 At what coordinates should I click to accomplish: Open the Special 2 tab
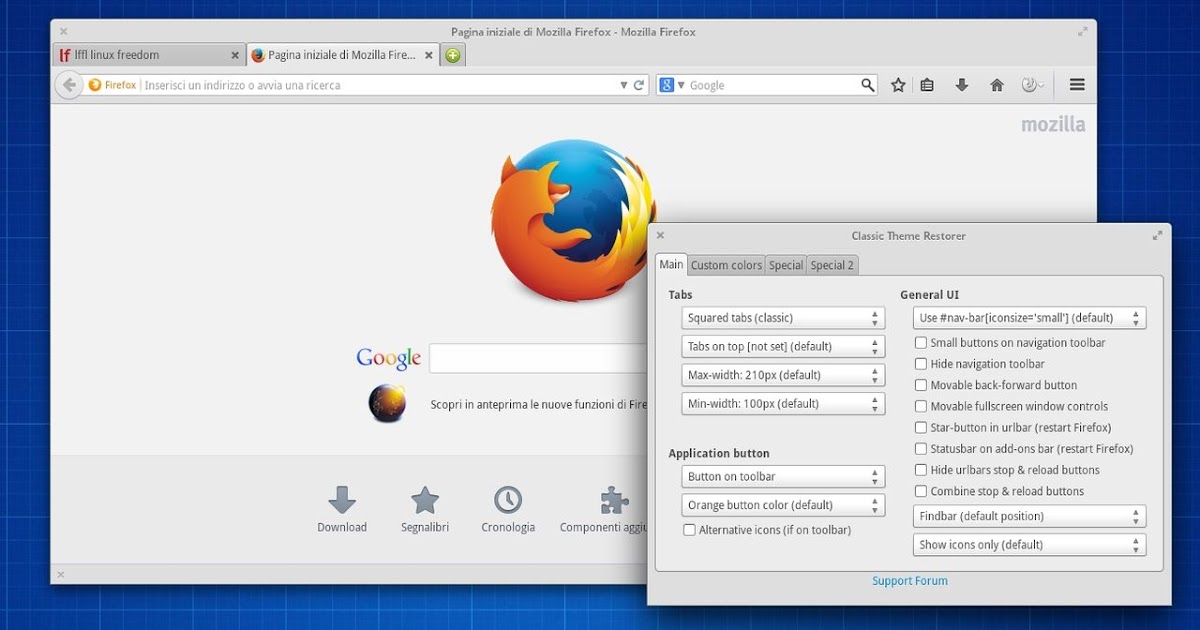pos(832,265)
